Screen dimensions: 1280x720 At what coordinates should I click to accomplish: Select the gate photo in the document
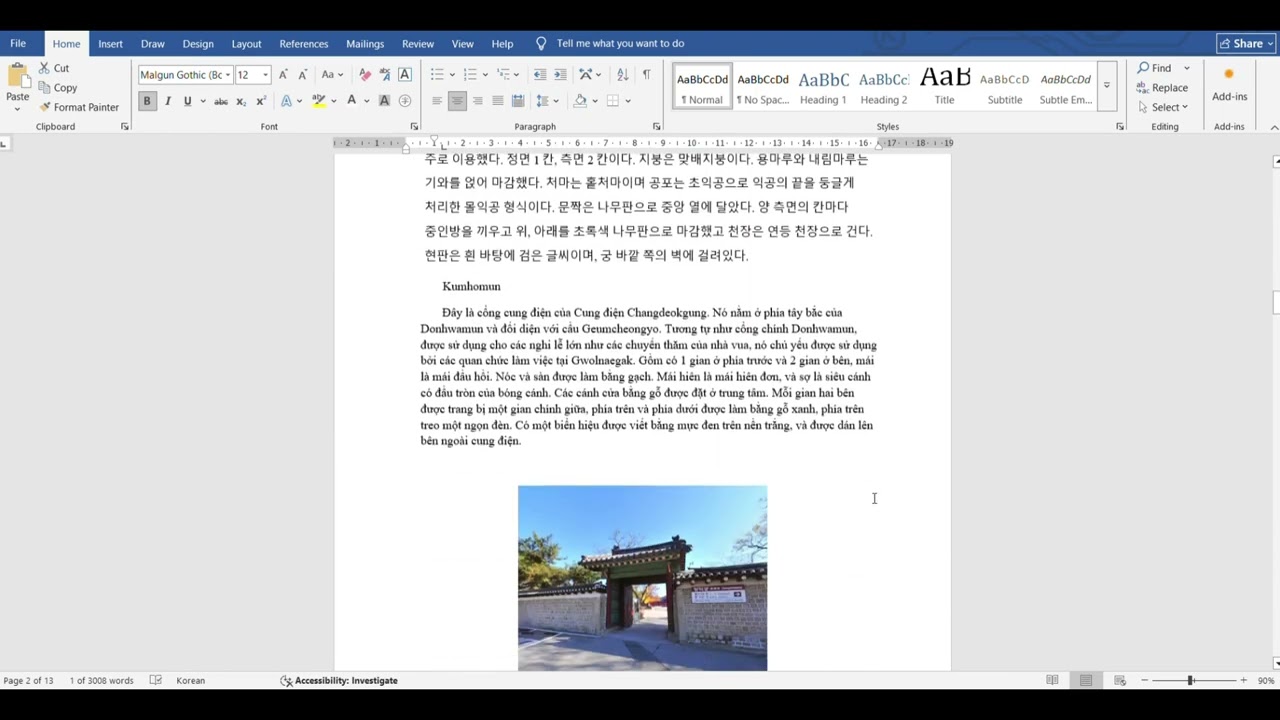pyautogui.click(x=642, y=578)
